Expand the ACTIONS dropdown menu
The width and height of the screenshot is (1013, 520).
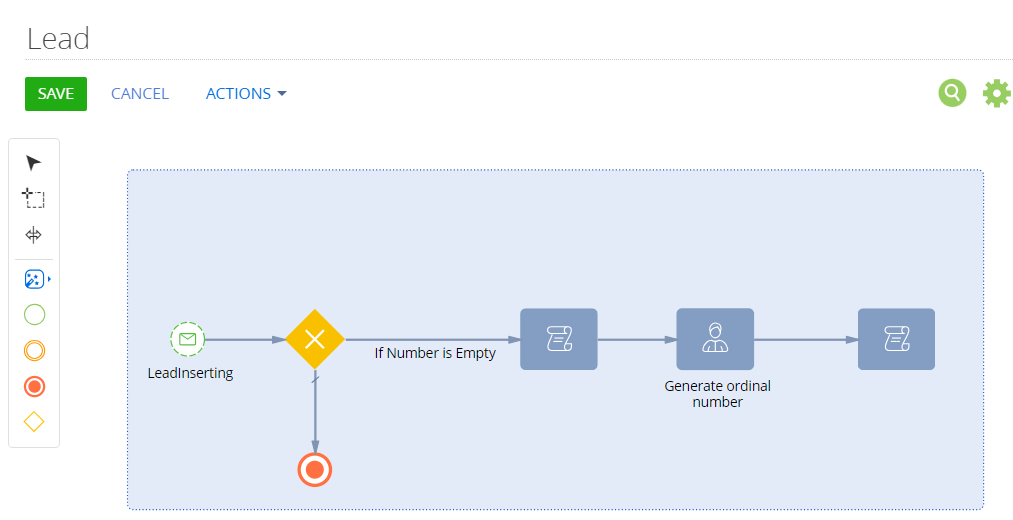[x=245, y=94]
